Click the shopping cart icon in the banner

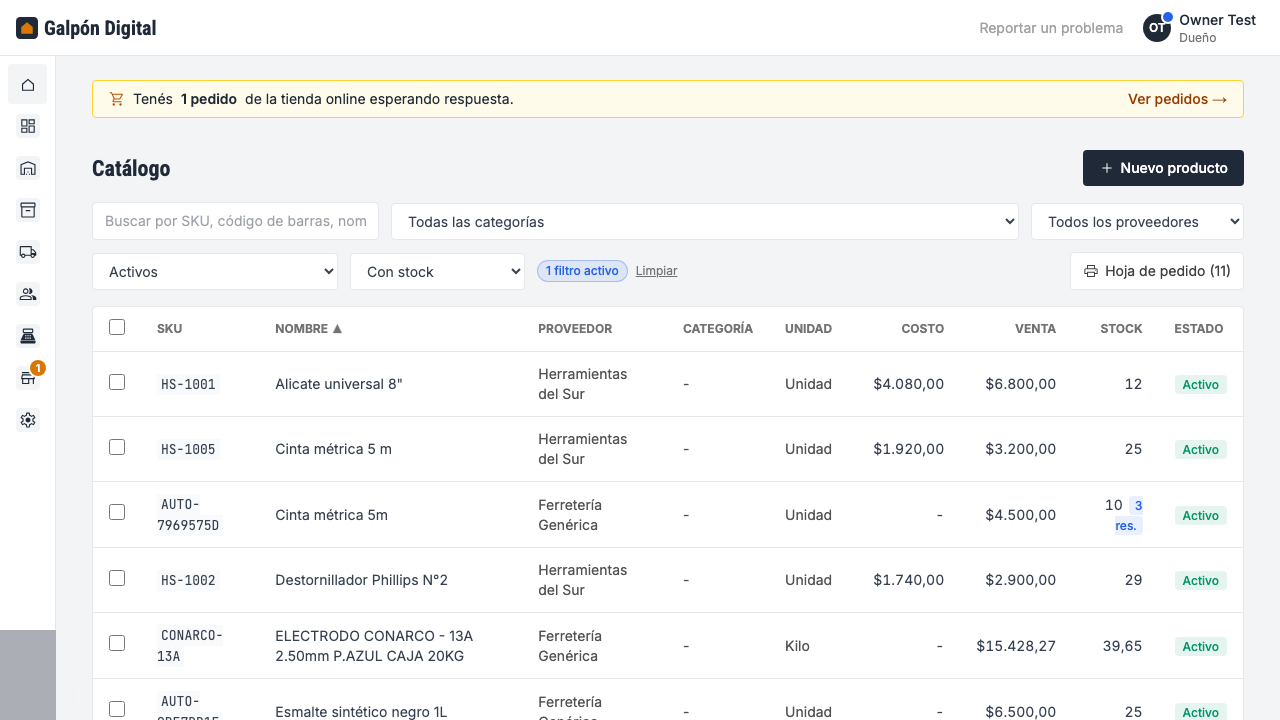click(x=117, y=99)
